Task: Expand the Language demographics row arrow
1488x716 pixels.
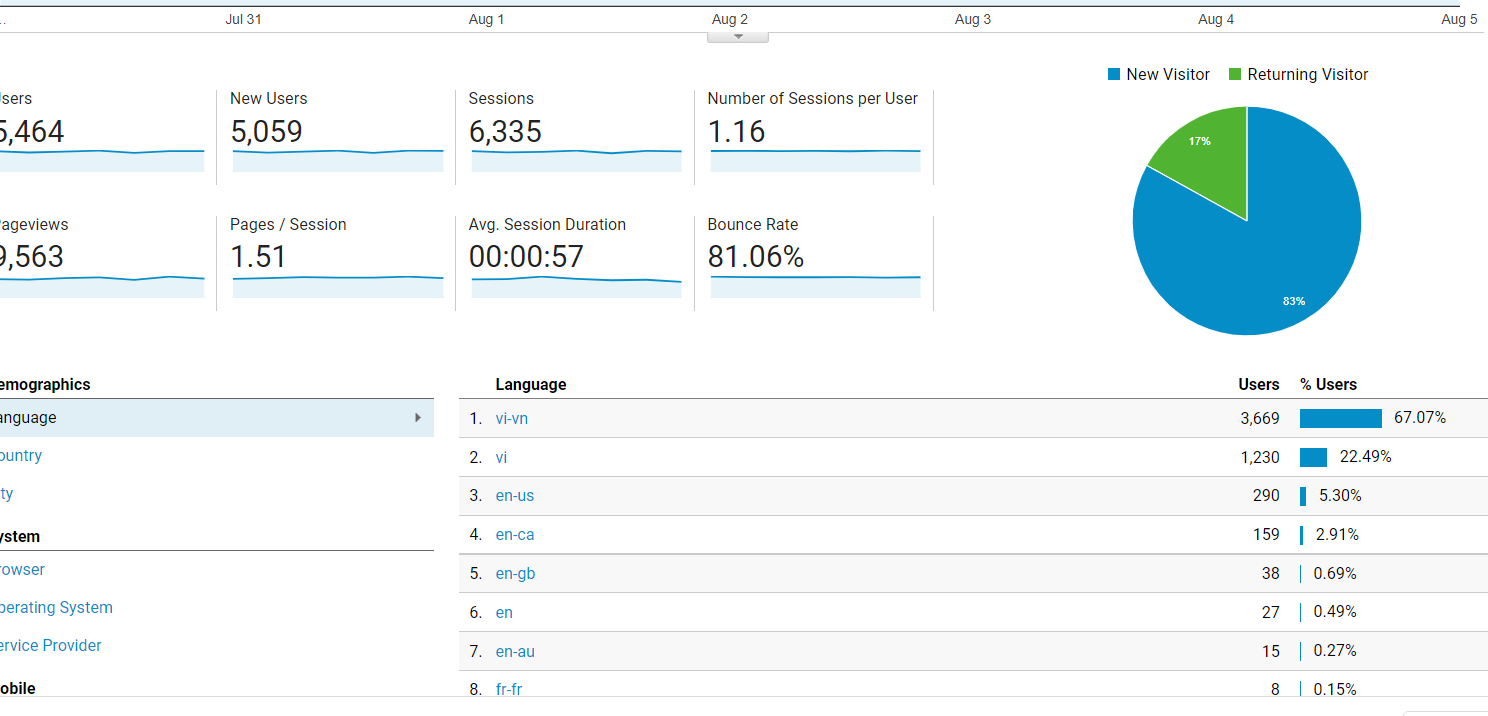Action: pyautogui.click(x=418, y=418)
